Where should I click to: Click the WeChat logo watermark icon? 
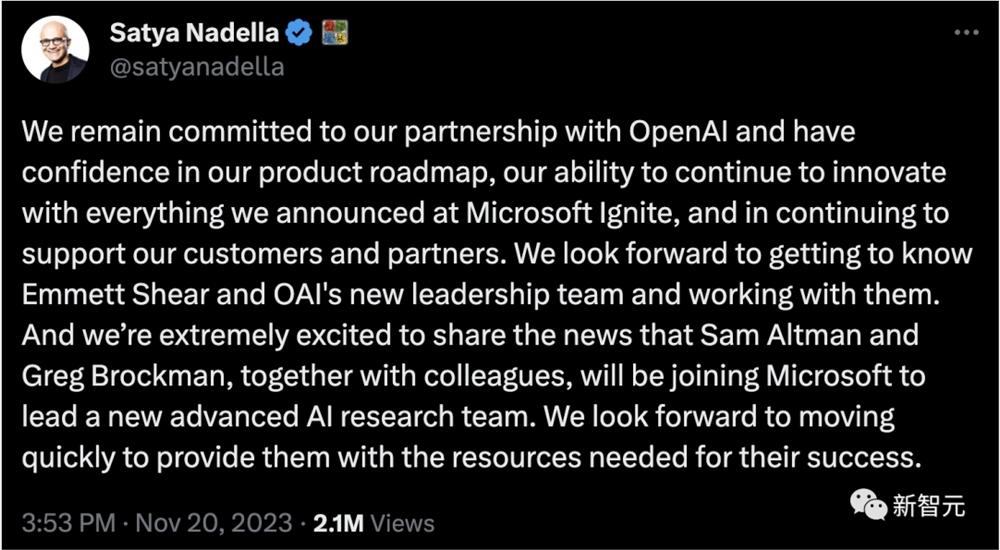click(869, 505)
